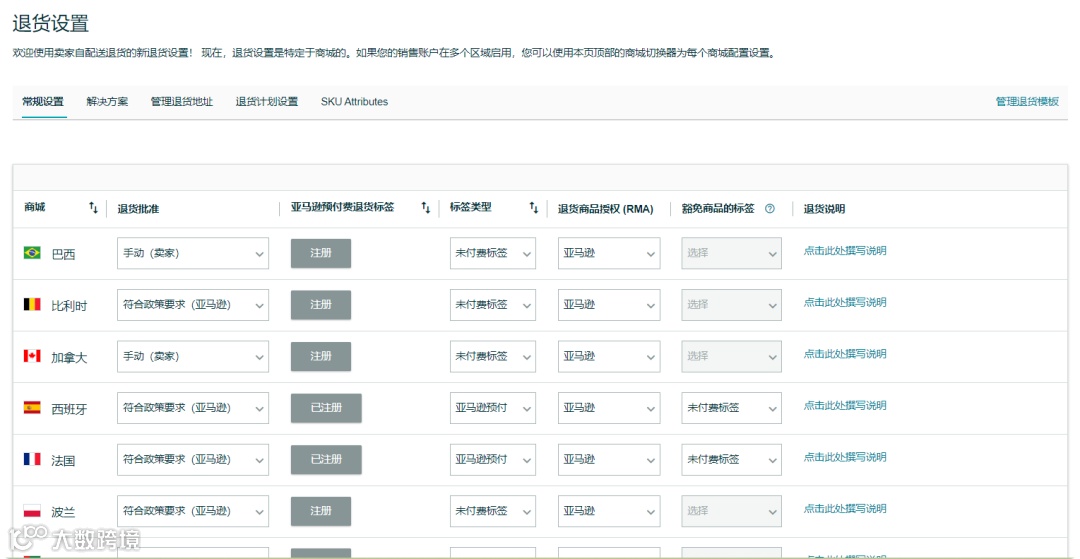Click 注册 button for 加拿大
The width and height of the screenshot is (1080, 559).
pos(321,357)
